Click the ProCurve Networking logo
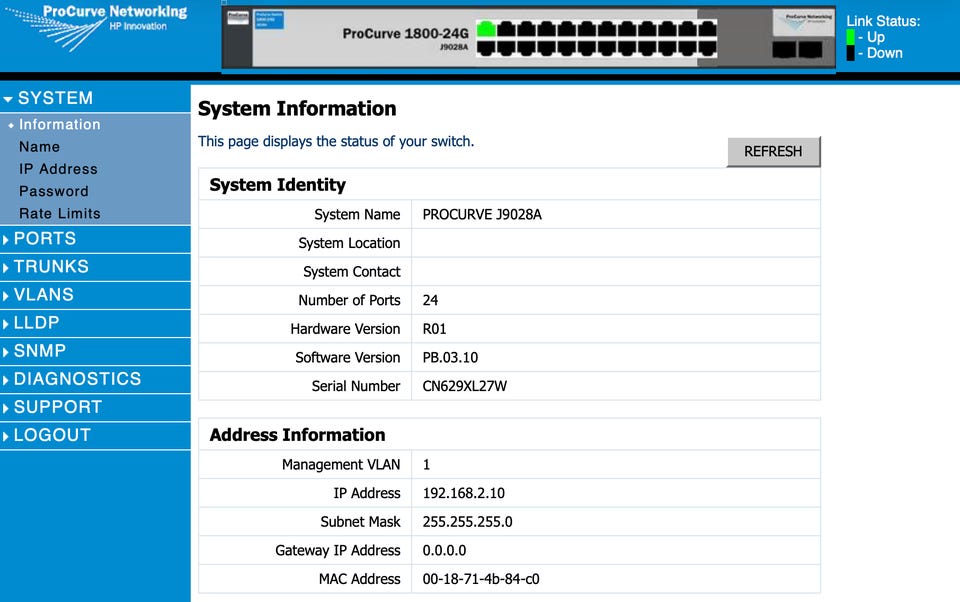960x602 pixels. click(x=98, y=27)
